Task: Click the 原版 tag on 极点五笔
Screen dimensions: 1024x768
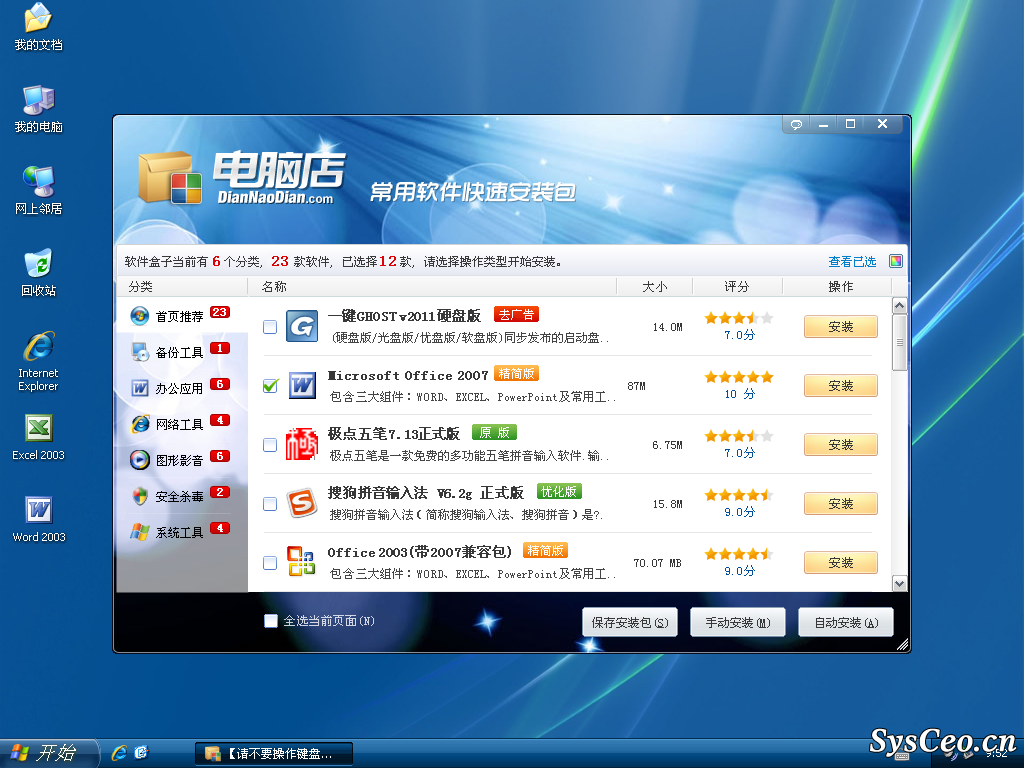Action: (494, 432)
